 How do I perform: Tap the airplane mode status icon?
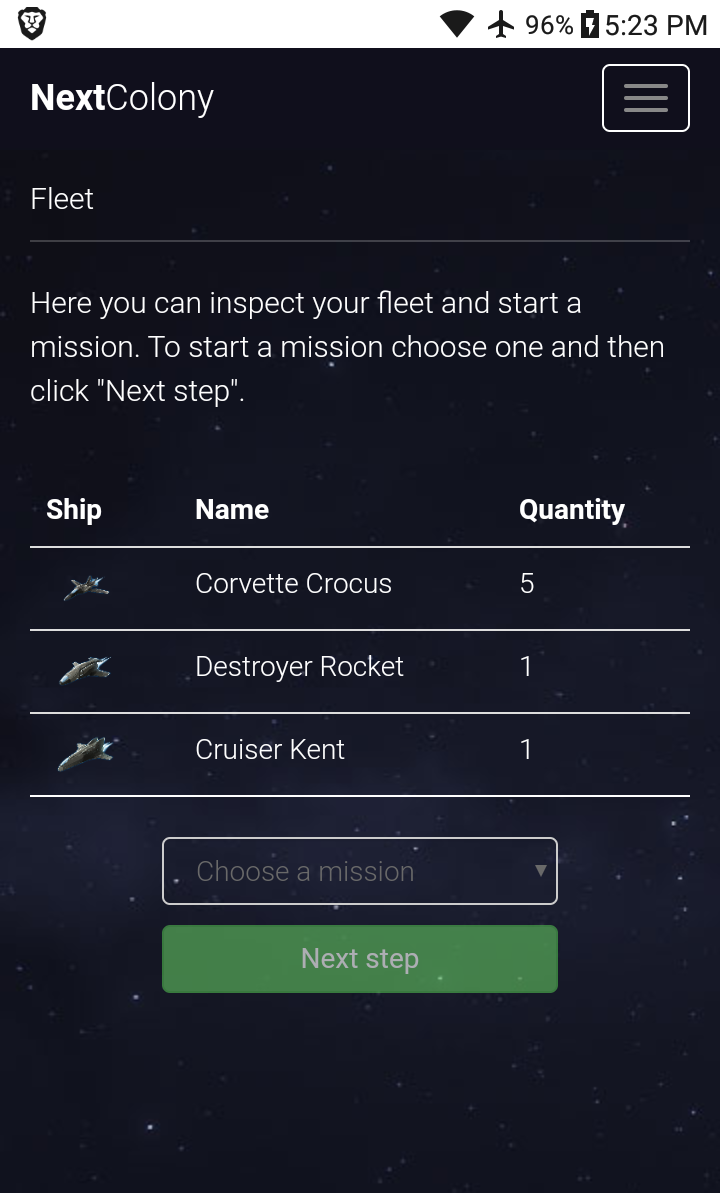pyautogui.click(x=500, y=24)
